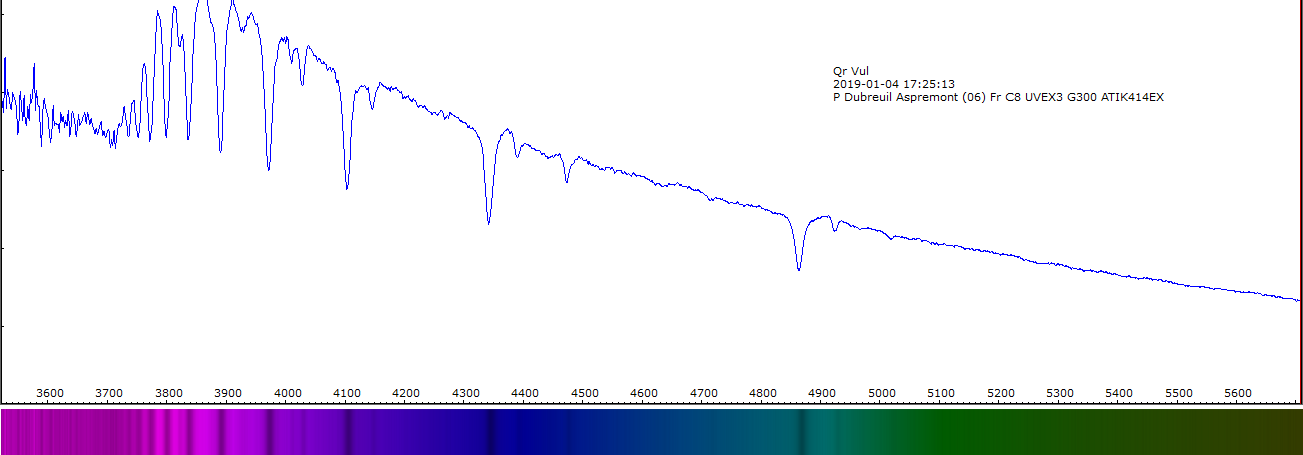The image size is (1303, 455).
Task: Click the 2019-01-04 17:25:13 timestamp text
Action: (x=893, y=84)
